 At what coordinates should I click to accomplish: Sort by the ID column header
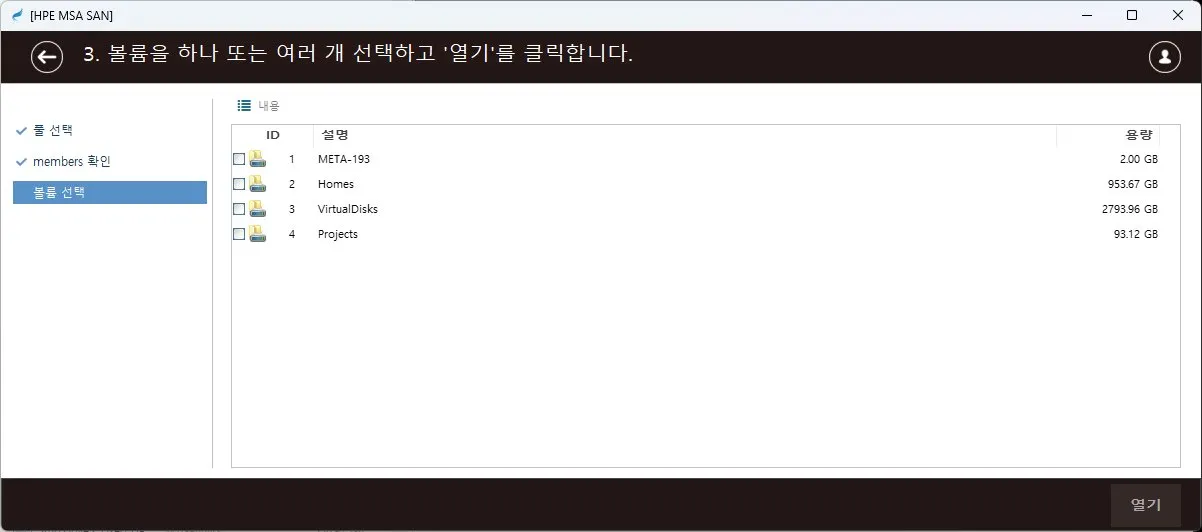273,135
